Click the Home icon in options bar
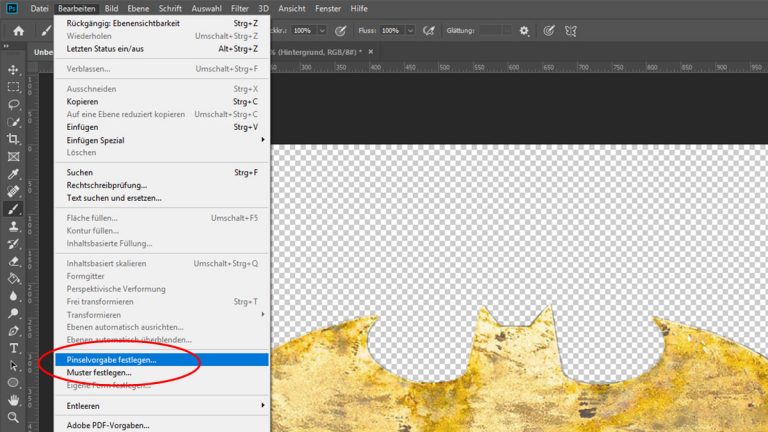This screenshot has width=768, height=432. [x=18, y=31]
